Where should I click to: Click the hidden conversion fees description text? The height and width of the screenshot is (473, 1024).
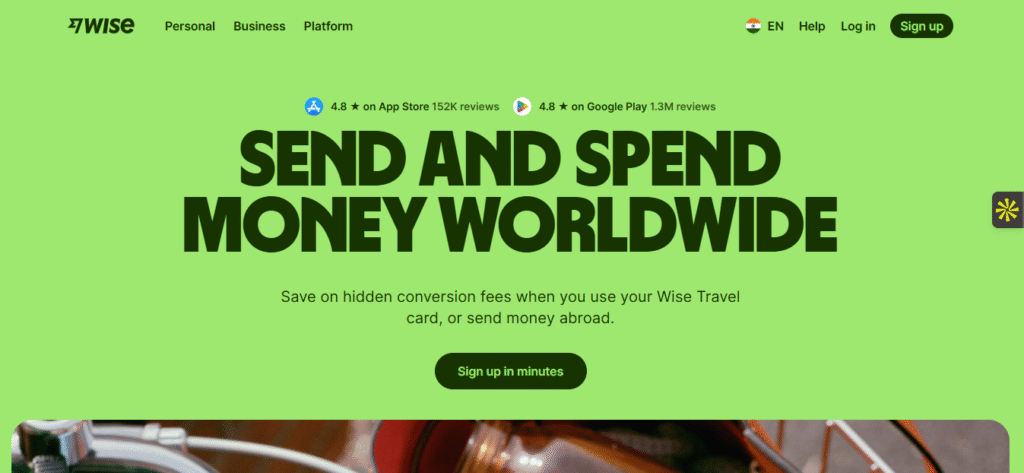(511, 308)
